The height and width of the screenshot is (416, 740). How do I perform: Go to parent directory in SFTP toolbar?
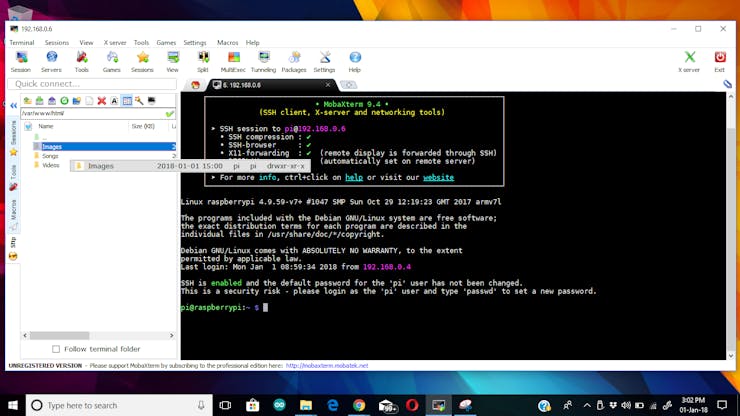pos(27,101)
